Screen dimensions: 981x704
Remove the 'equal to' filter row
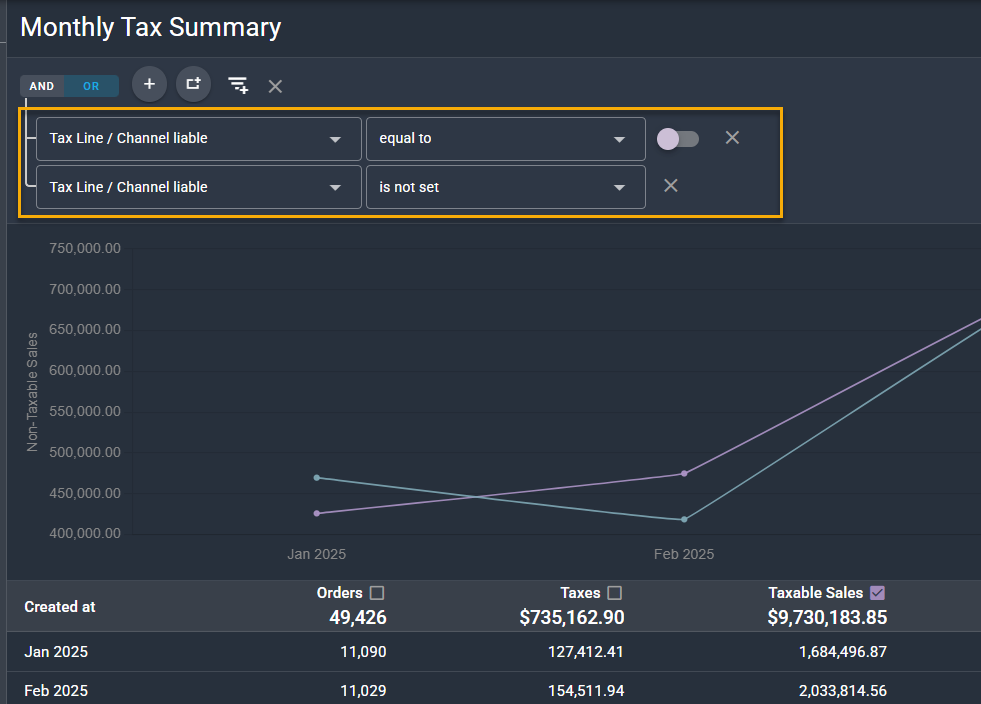tap(732, 138)
